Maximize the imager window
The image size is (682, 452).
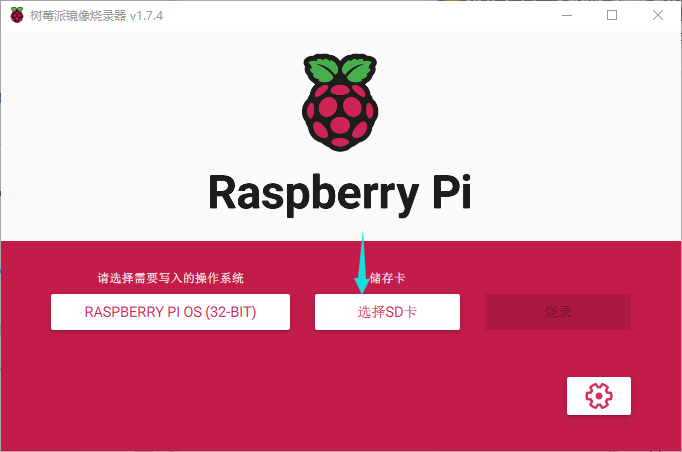(x=612, y=15)
